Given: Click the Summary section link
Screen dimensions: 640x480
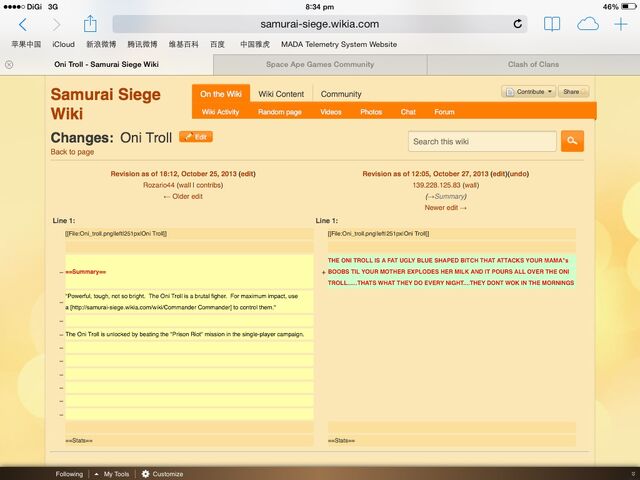Looking at the screenshot, I should click(446, 196).
